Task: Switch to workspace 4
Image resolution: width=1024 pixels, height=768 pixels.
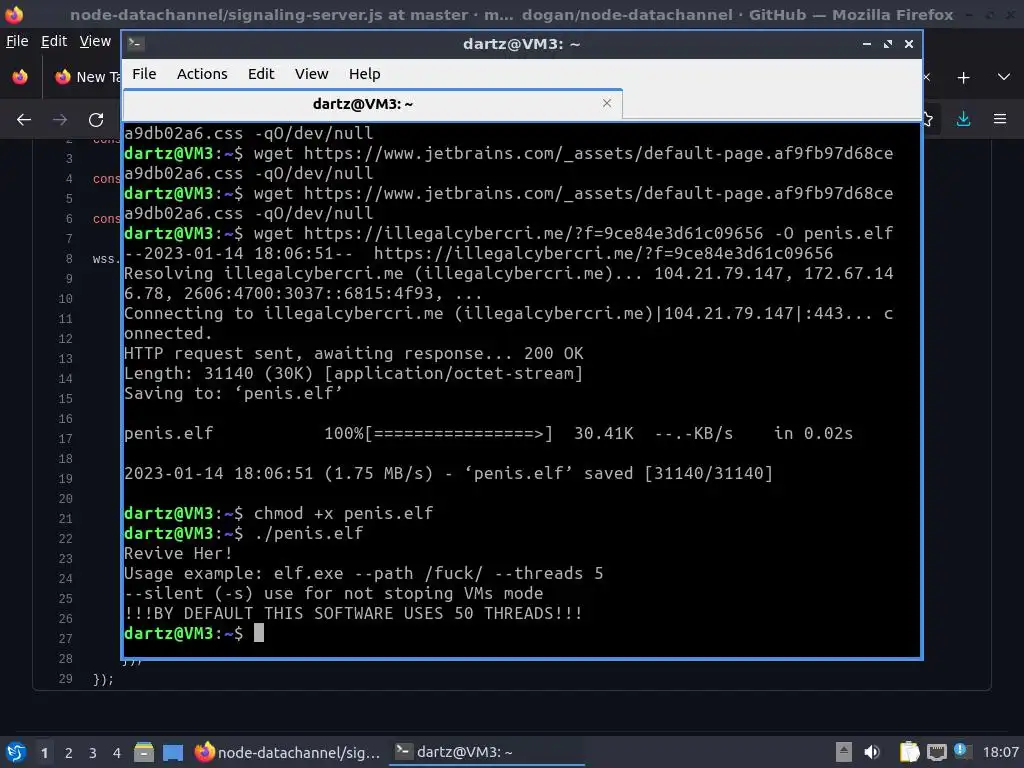Action: pos(117,753)
